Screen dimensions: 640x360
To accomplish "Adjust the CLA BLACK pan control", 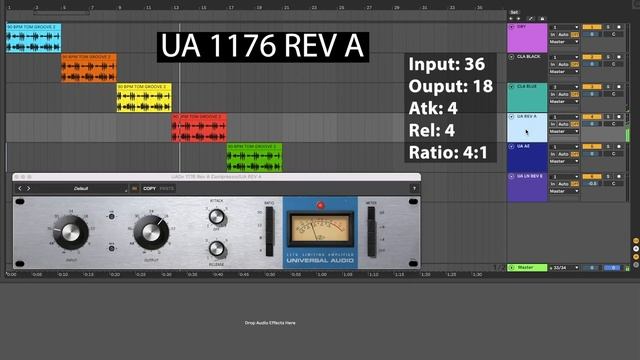I will 613,64.
